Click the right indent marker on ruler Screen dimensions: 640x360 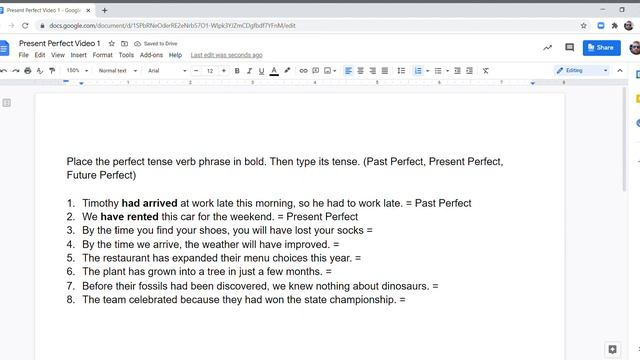coord(532,83)
